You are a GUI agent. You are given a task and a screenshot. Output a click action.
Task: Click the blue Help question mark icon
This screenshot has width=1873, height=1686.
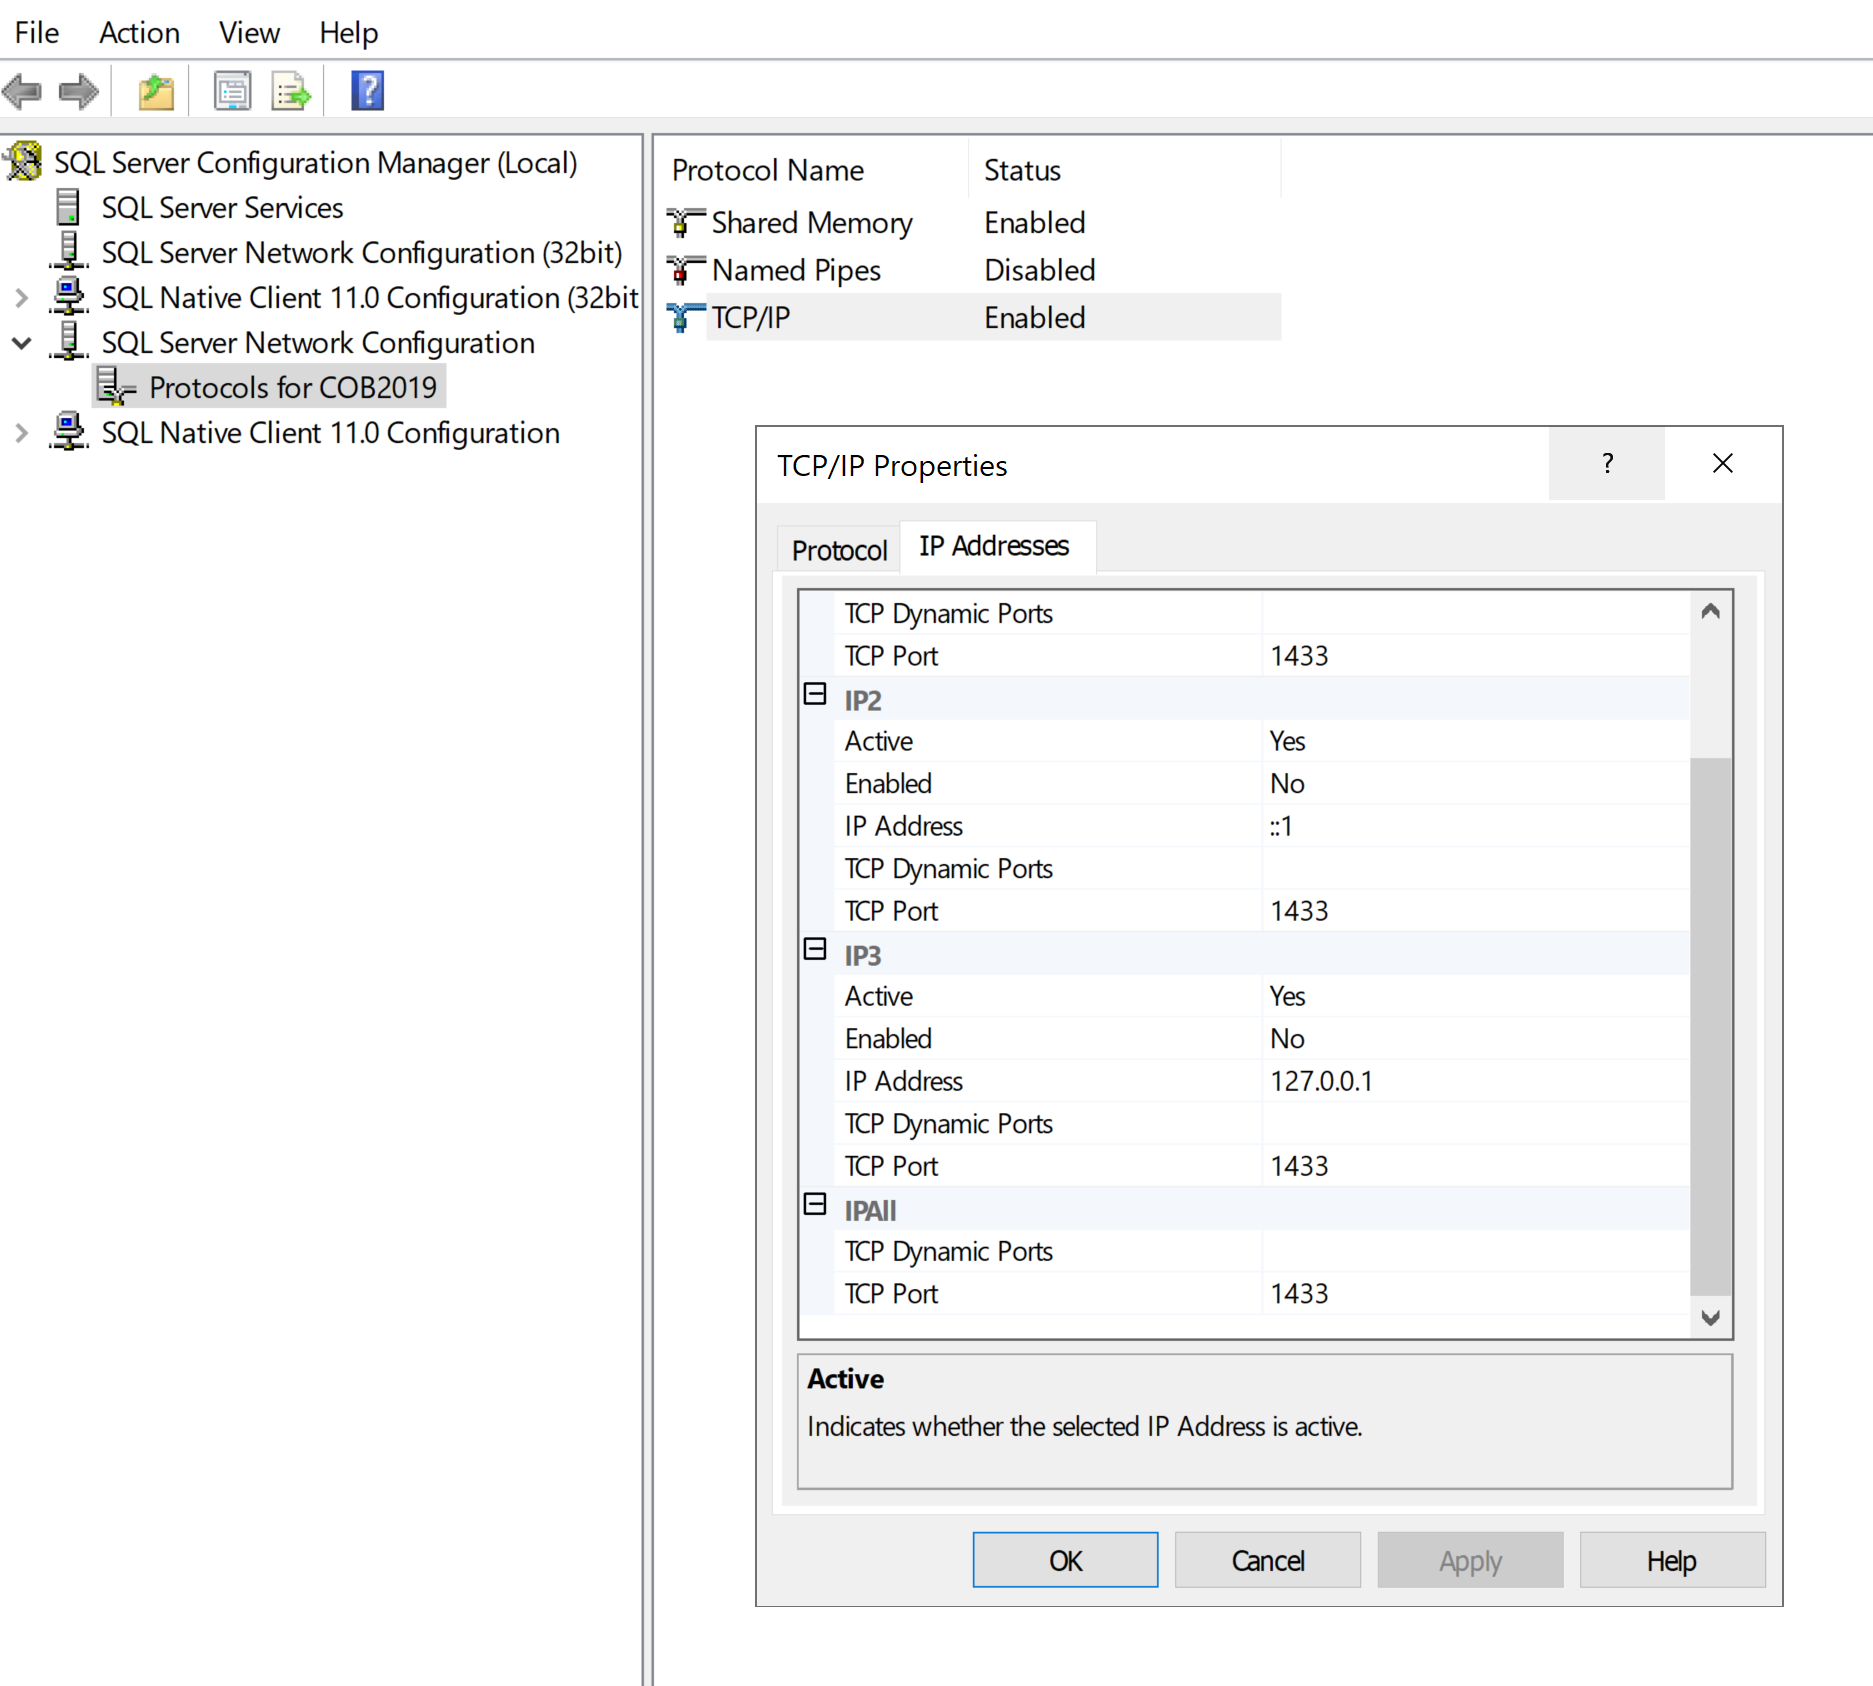click(366, 90)
